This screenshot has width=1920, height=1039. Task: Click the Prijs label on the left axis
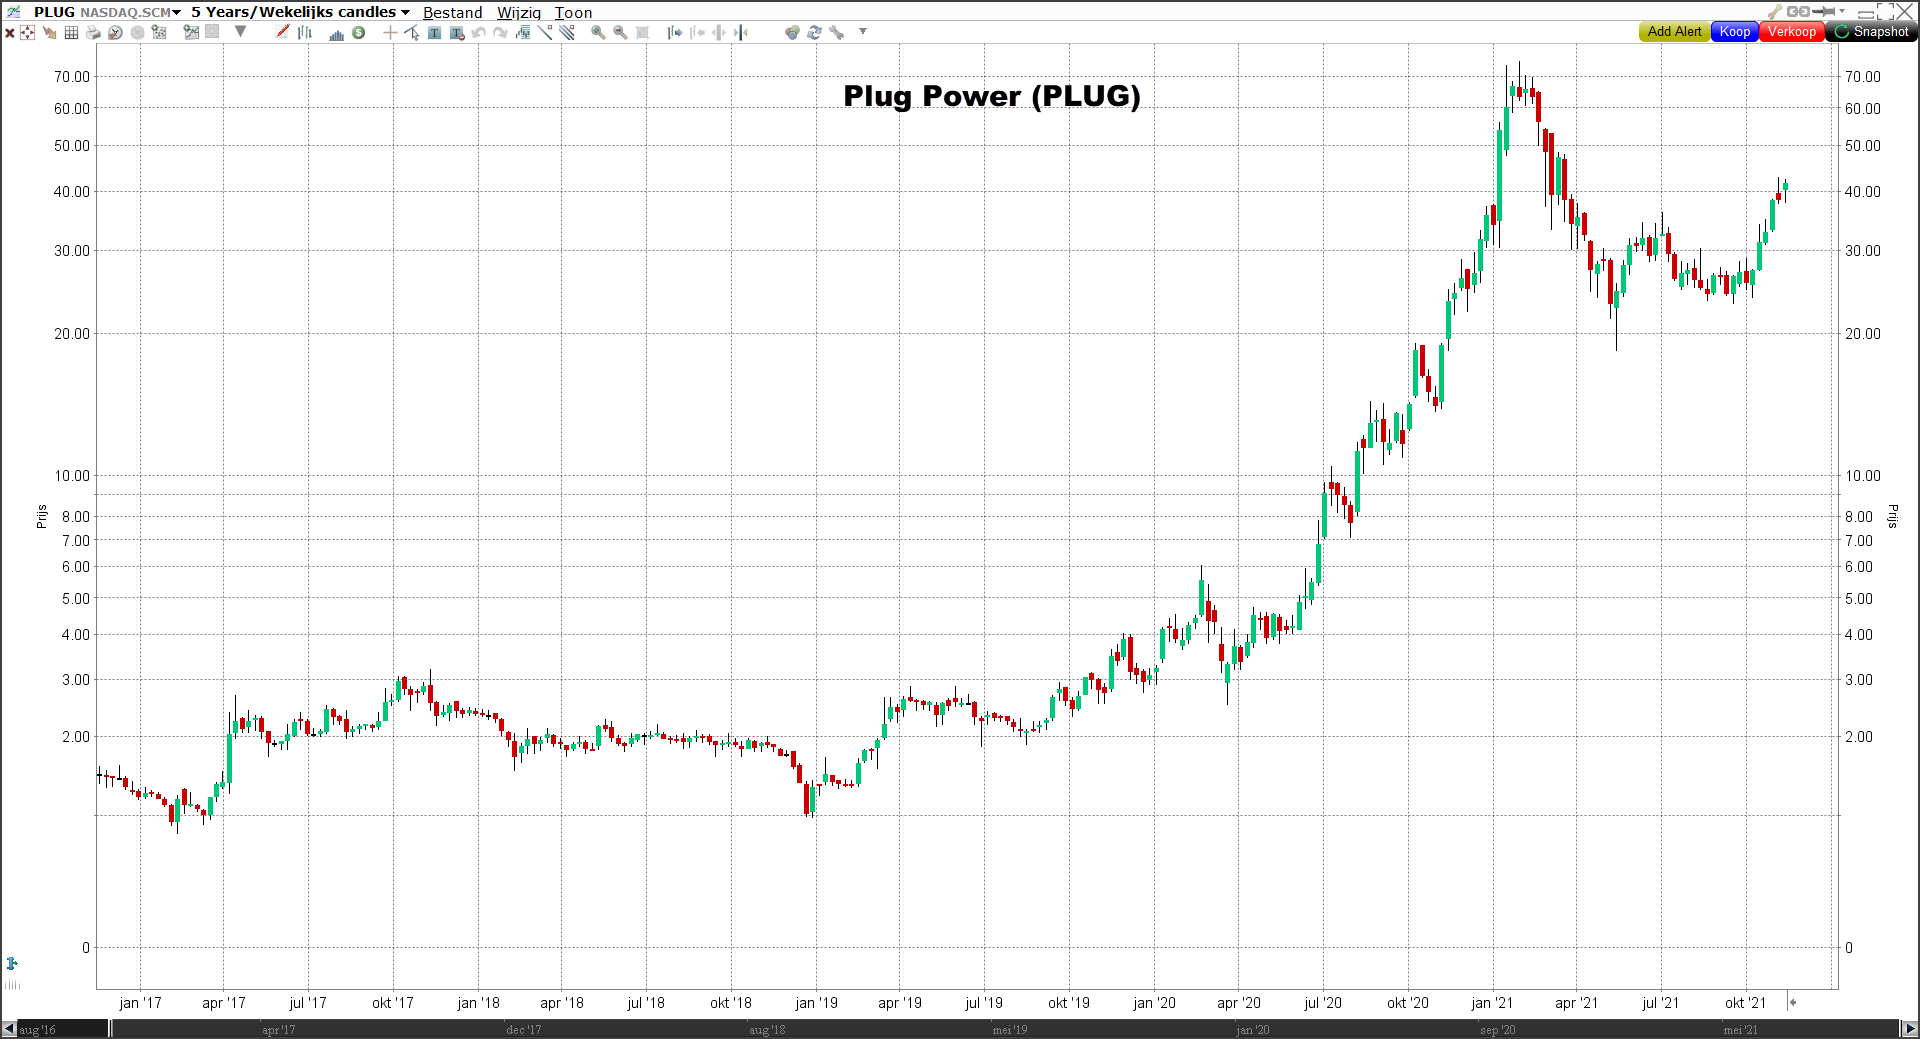[x=42, y=516]
